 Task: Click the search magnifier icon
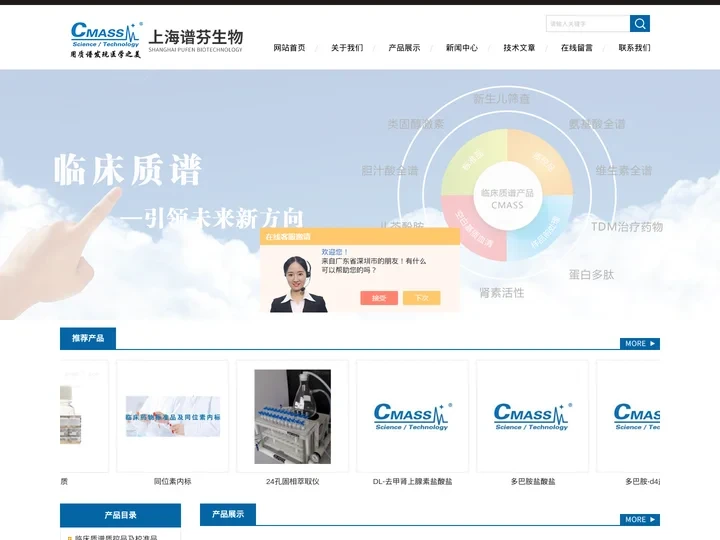click(x=640, y=23)
